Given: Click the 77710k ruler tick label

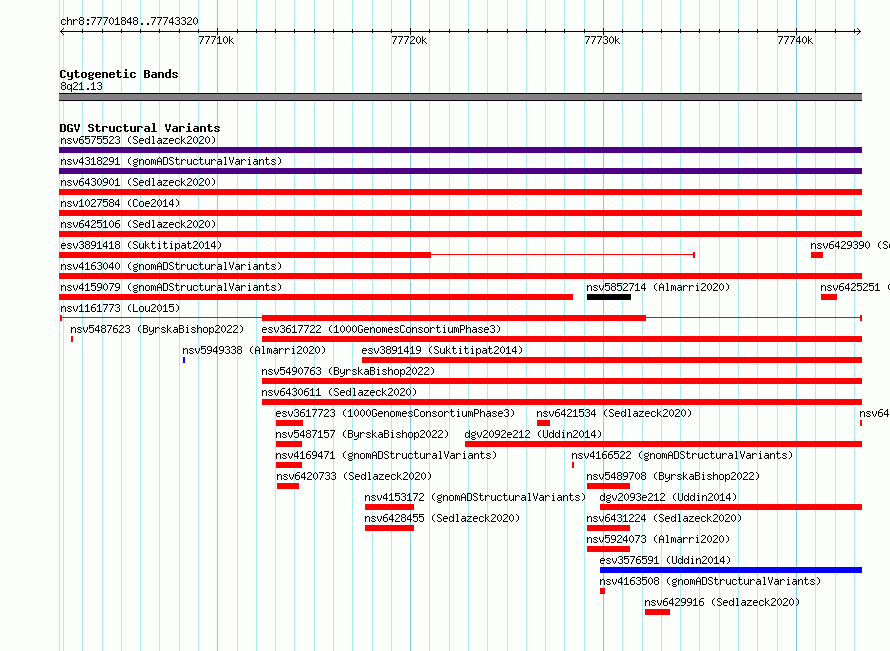Looking at the screenshot, I should coord(216,40).
